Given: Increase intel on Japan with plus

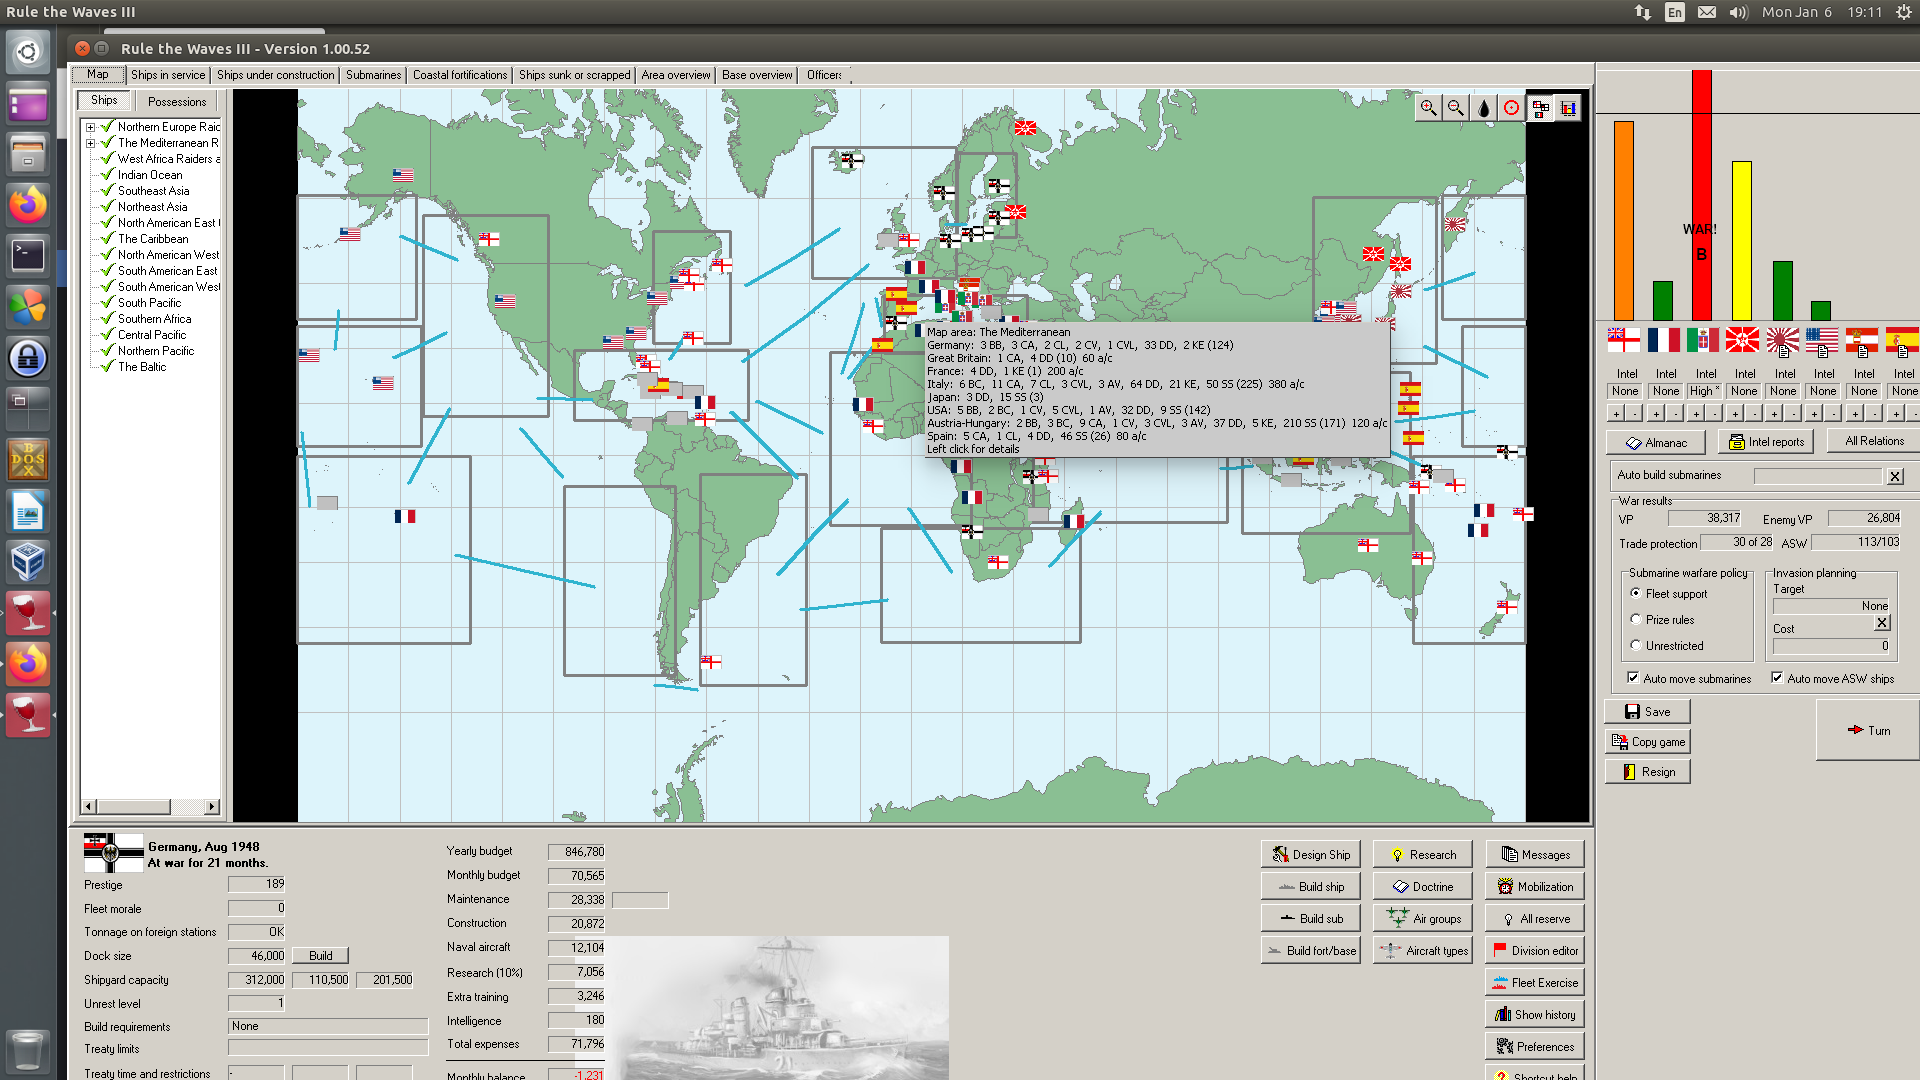Looking at the screenshot, I should (x=1774, y=413).
